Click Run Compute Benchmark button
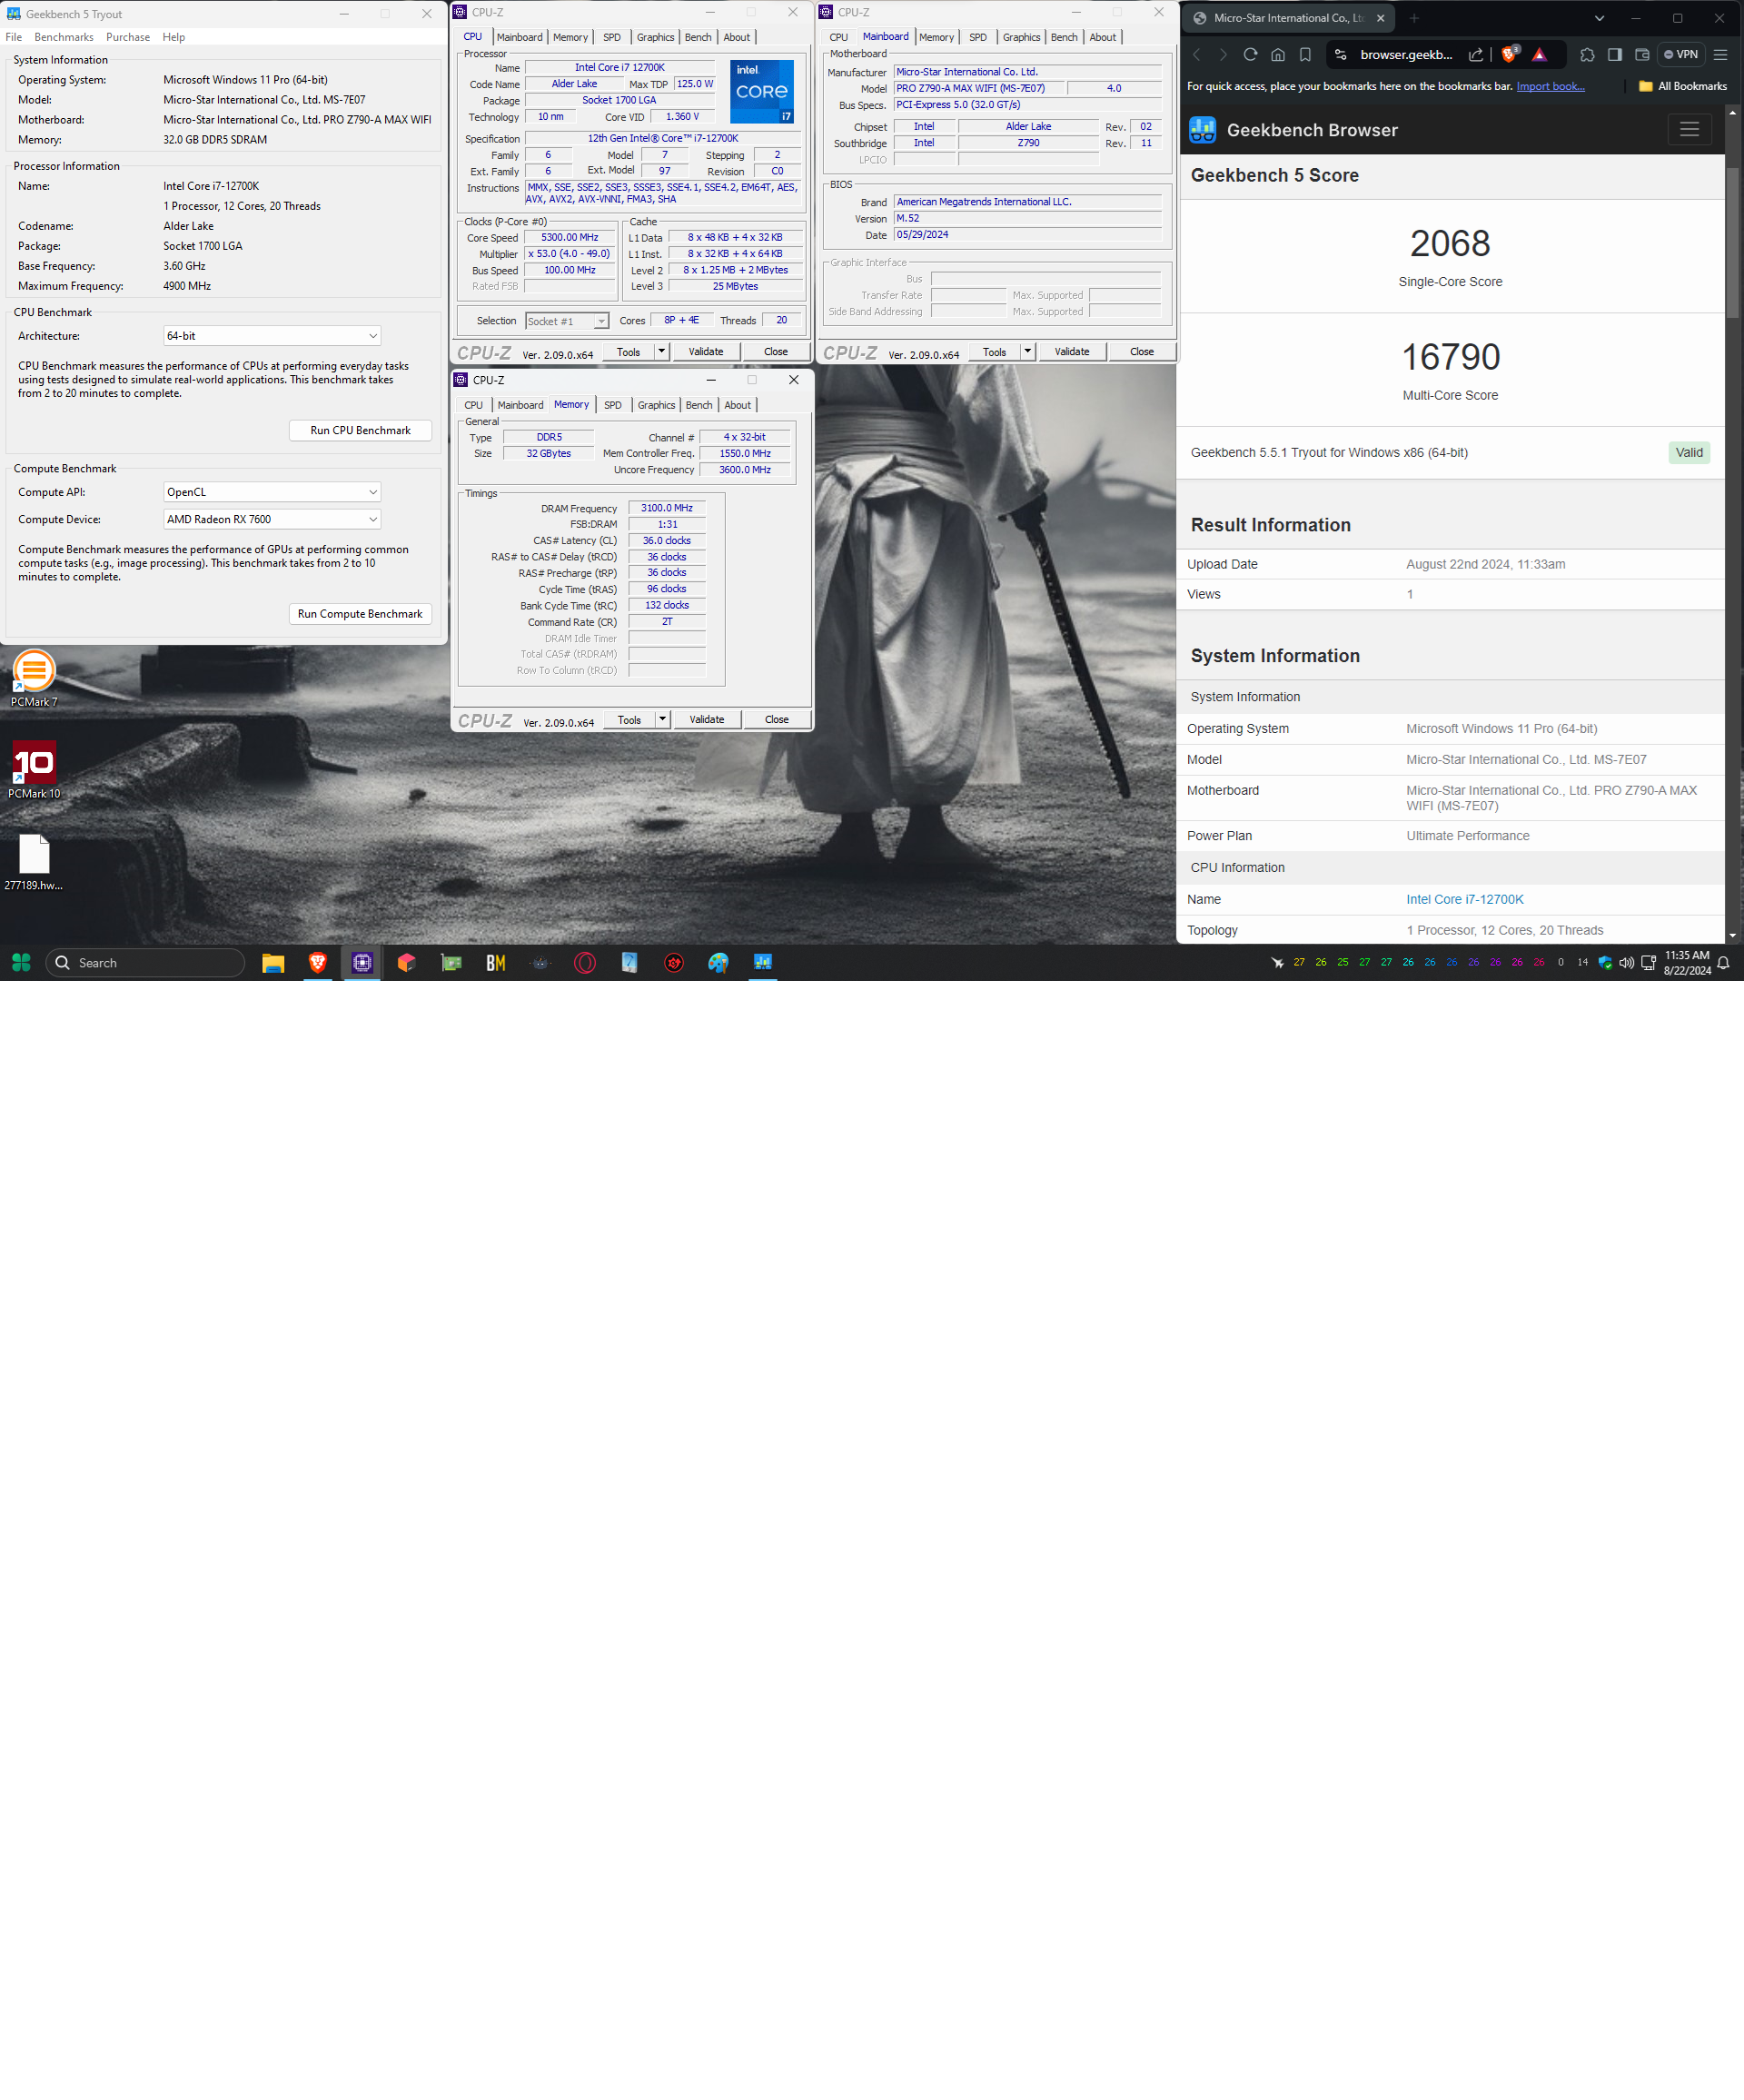Image resolution: width=1744 pixels, height=2100 pixels. coord(360,614)
